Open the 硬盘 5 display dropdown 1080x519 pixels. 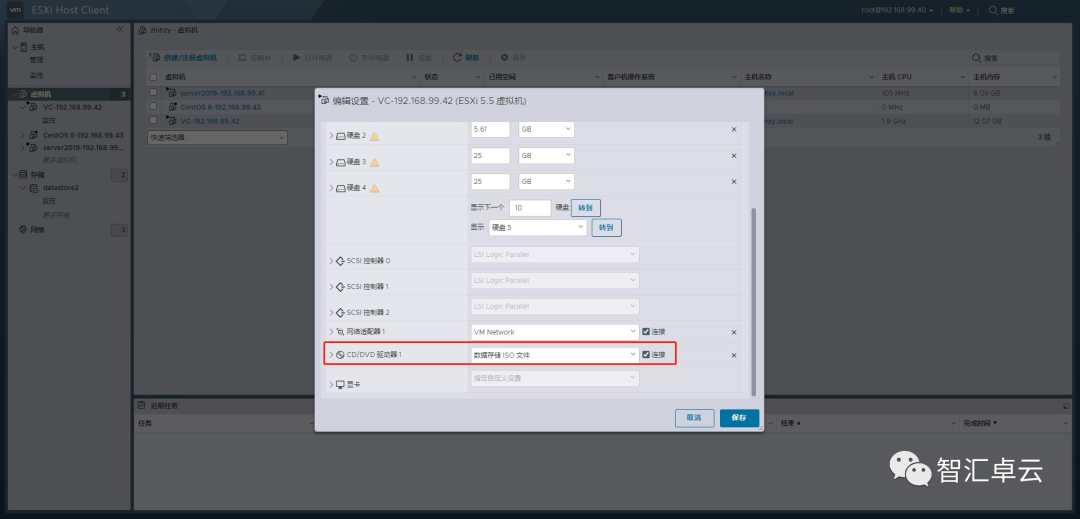(x=537, y=227)
